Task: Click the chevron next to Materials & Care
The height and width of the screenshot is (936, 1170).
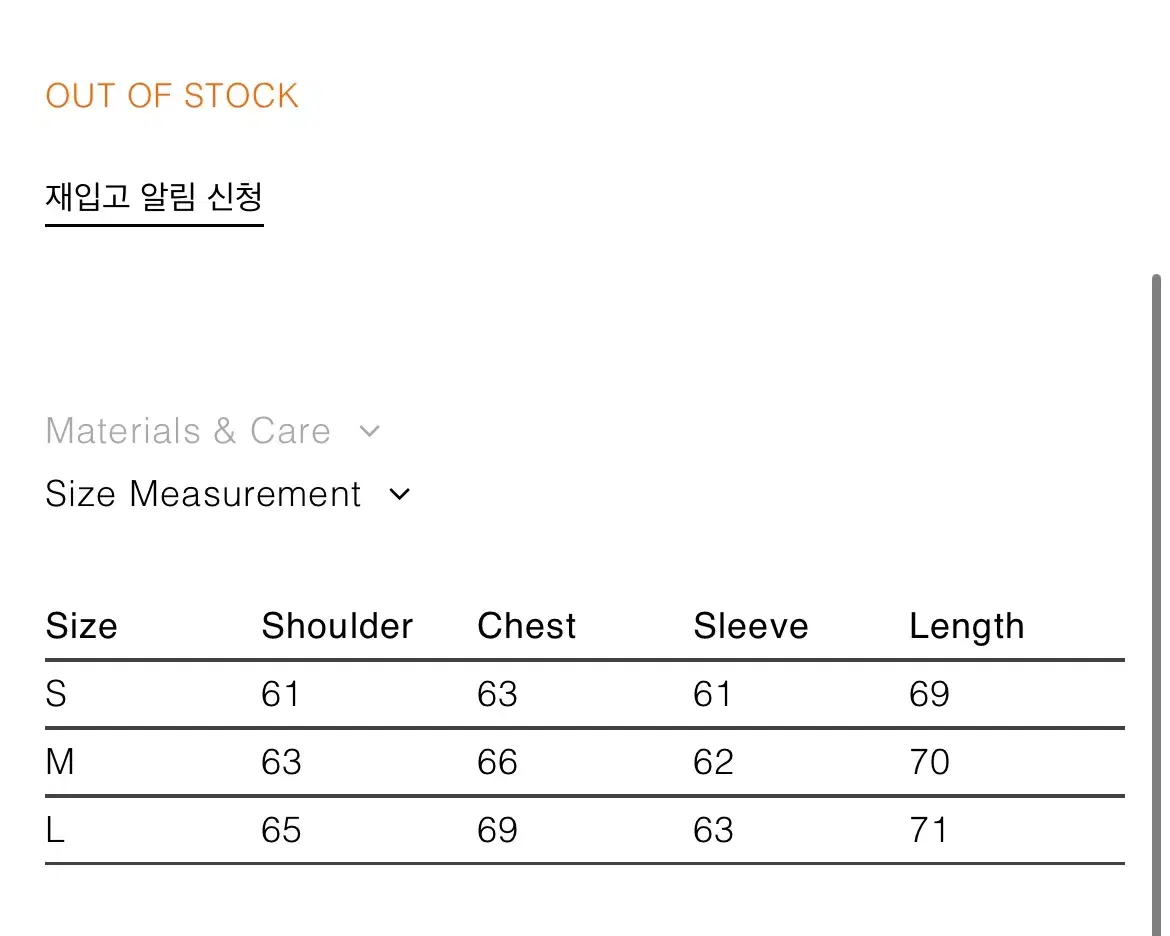Action: [369, 431]
